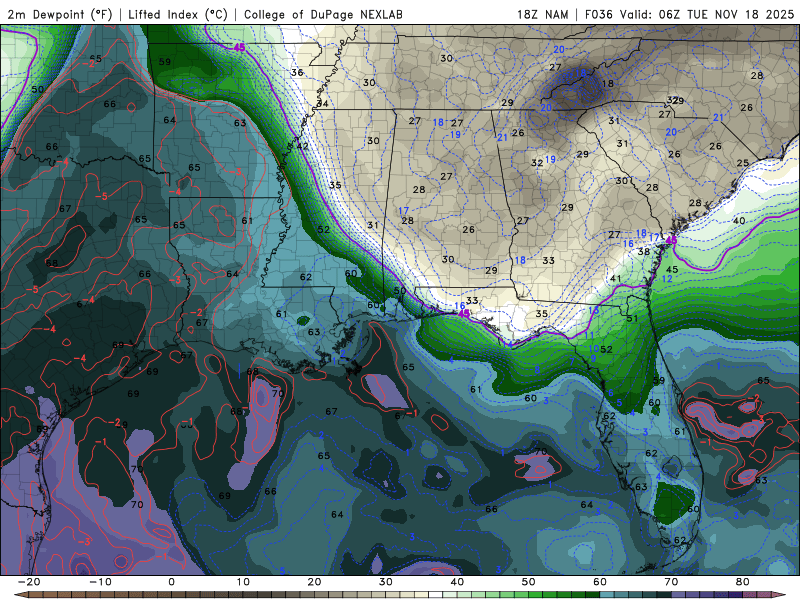
Task: Click the dewpoint value '38' near Georgia coast
Action: 644,252
